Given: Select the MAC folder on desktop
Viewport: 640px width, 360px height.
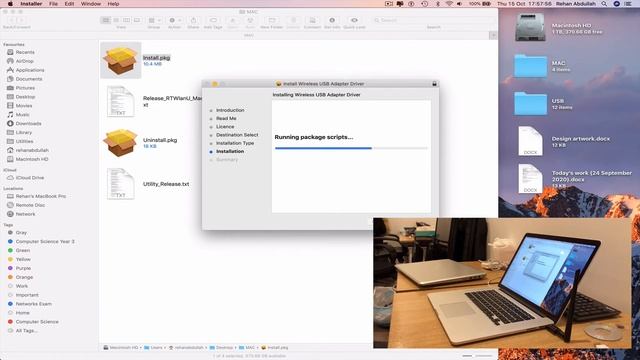Looking at the screenshot, I should (530, 66).
